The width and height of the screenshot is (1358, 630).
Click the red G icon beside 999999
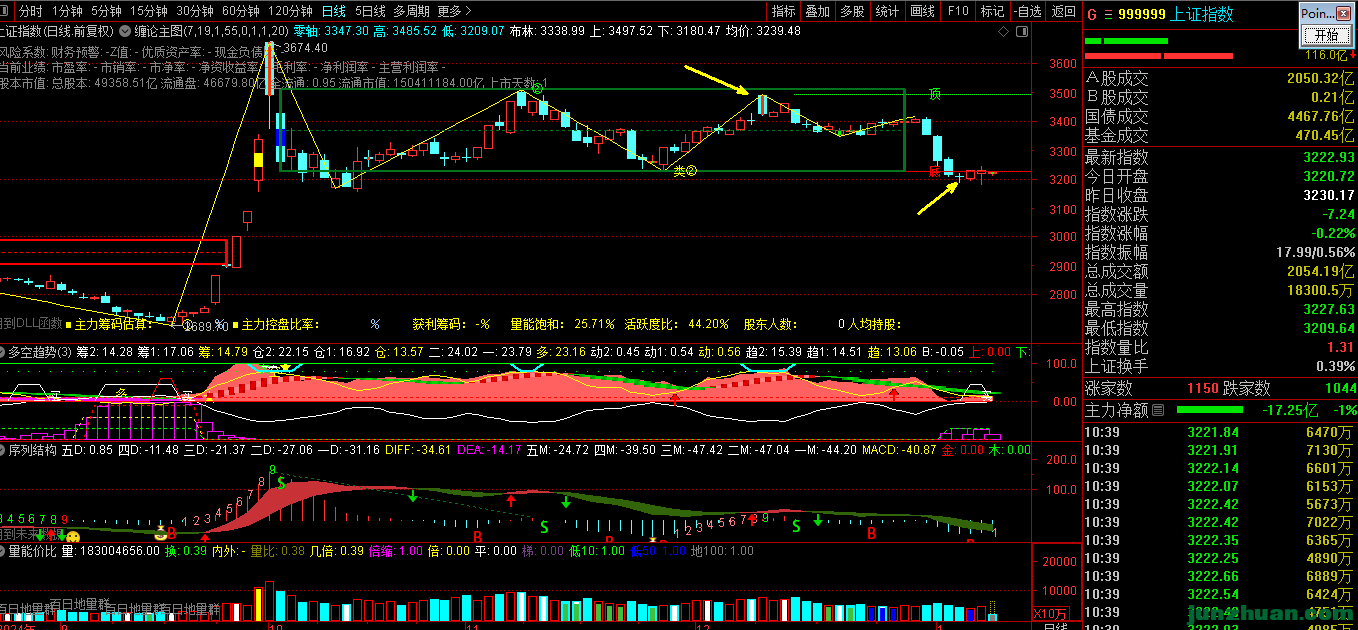point(1091,14)
